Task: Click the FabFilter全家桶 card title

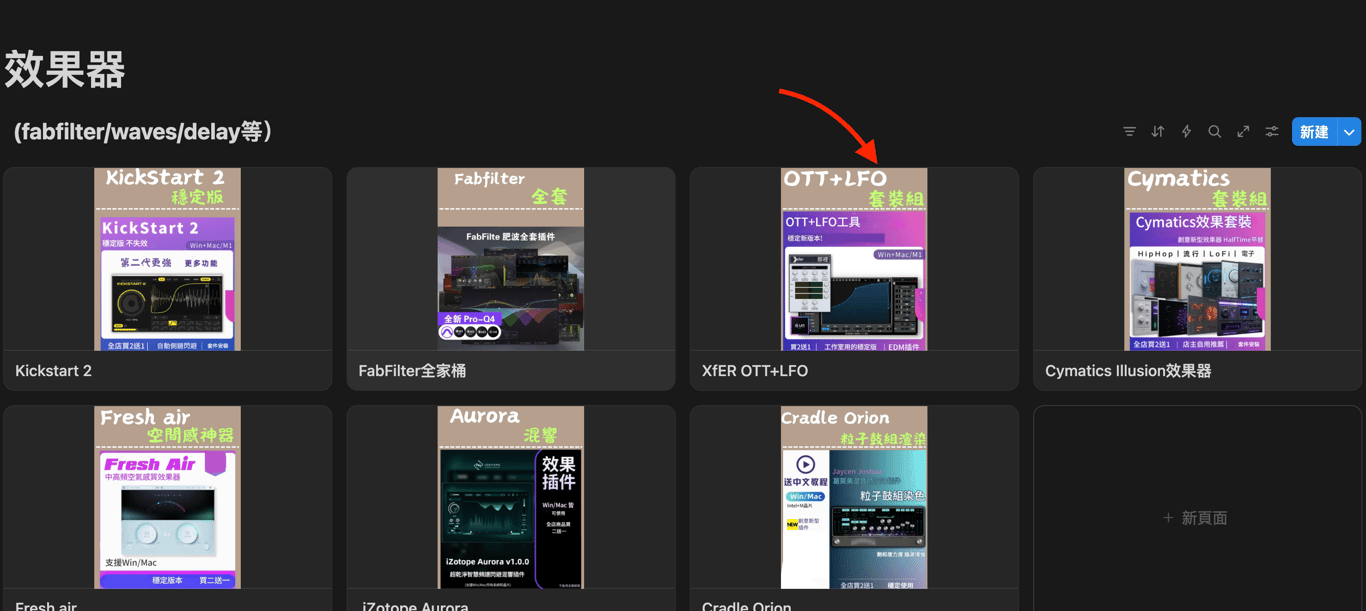Action: pyautogui.click(x=412, y=371)
